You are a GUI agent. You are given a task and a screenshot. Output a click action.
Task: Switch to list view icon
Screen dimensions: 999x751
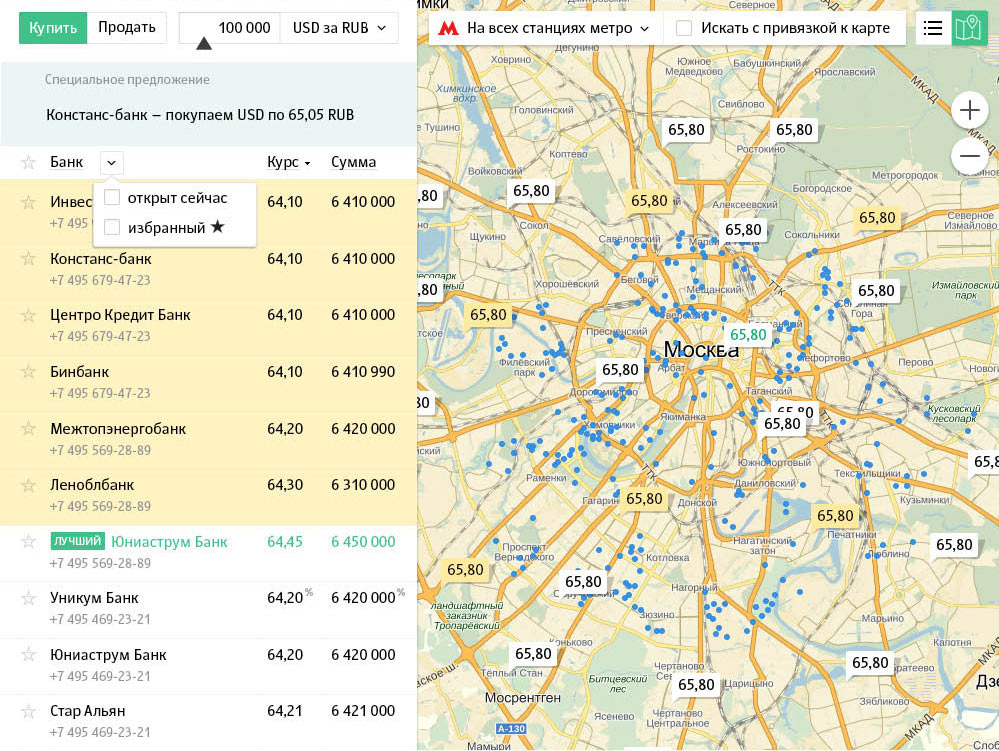[x=933, y=28]
